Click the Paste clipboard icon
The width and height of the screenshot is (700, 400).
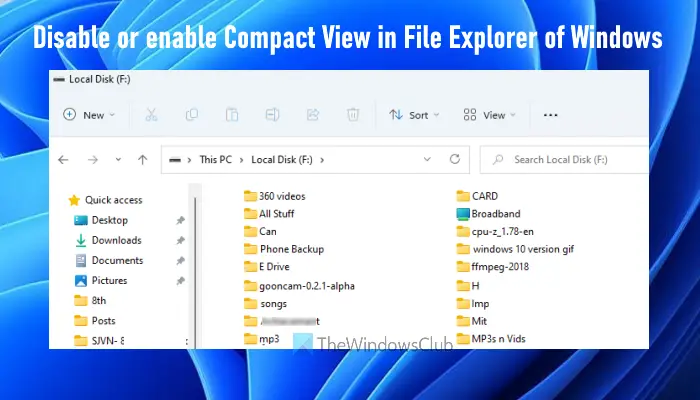(232, 115)
